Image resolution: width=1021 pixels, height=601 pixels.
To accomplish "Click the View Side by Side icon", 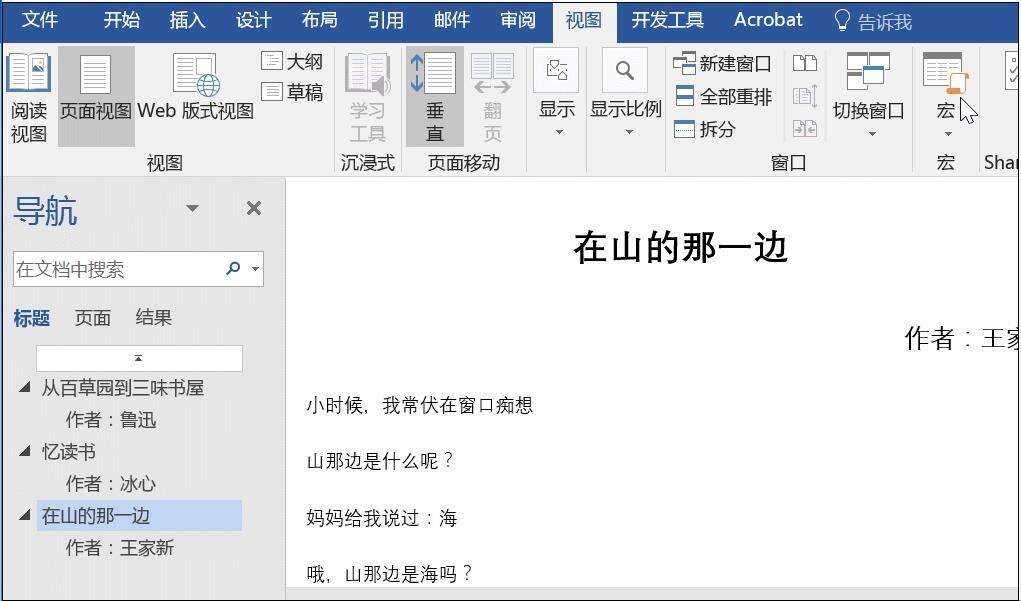I will [805, 63].
